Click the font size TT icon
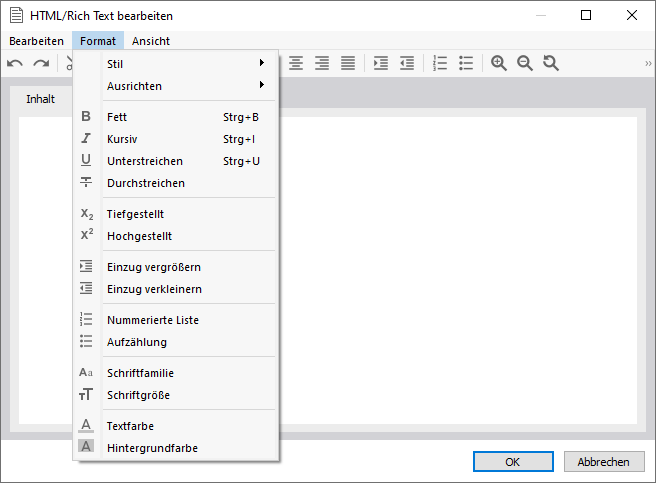The width and height of the screenshot is (656, 483). [x=86, y=394]
